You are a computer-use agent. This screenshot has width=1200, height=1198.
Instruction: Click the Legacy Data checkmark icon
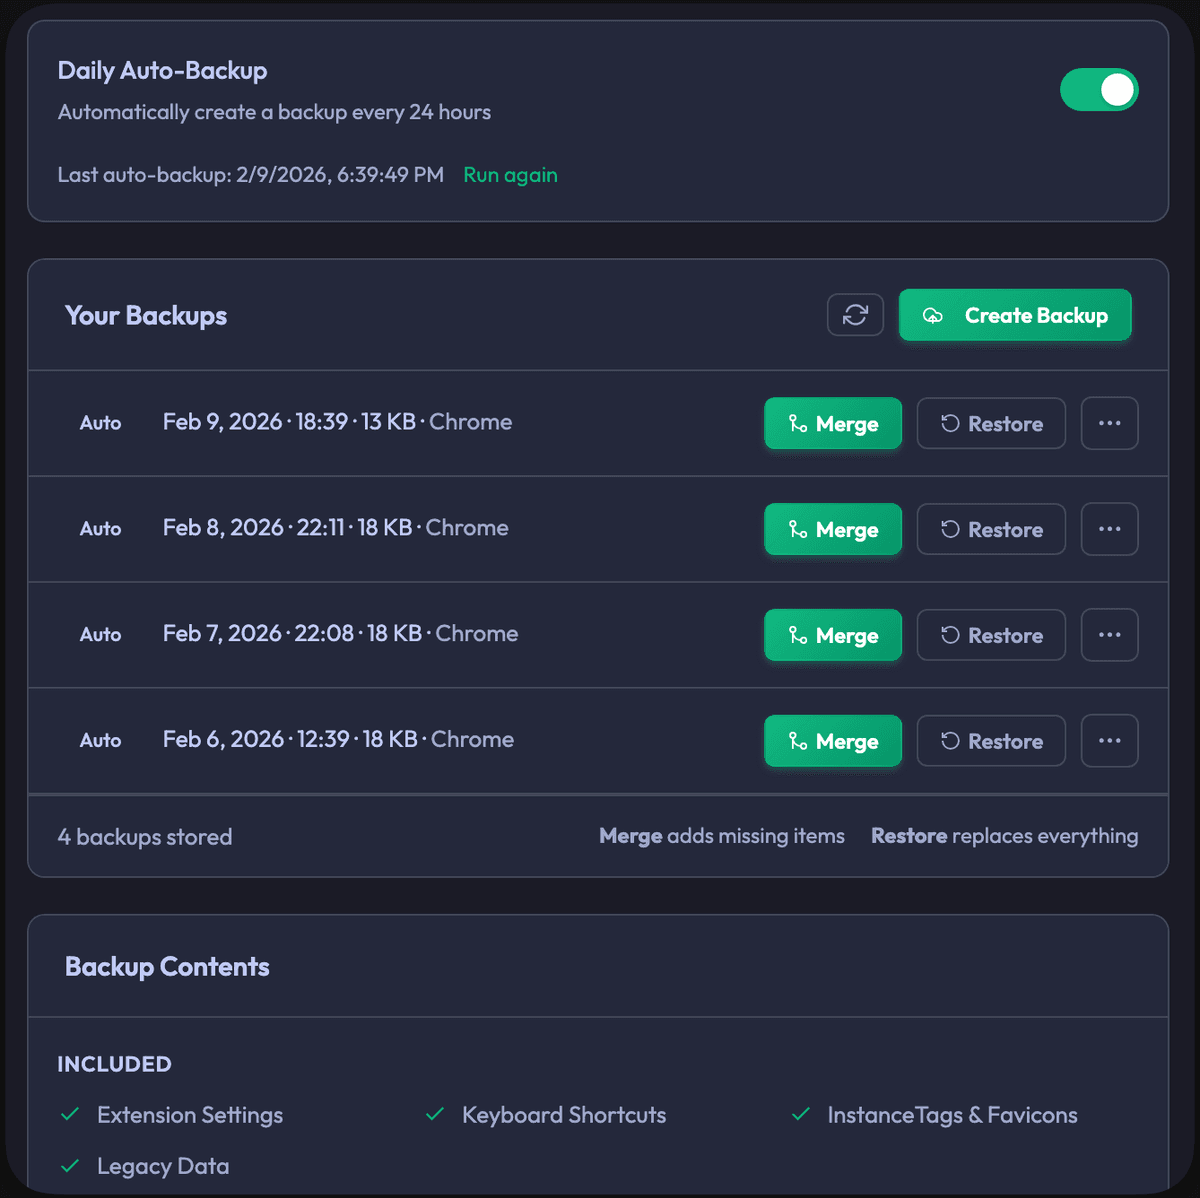coord(70,1166)
